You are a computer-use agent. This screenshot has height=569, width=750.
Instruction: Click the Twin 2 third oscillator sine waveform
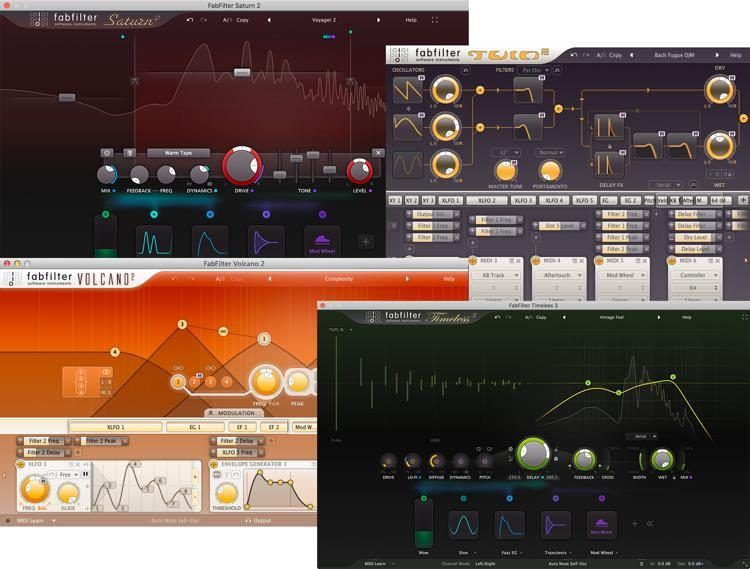(x=408, y=165)
